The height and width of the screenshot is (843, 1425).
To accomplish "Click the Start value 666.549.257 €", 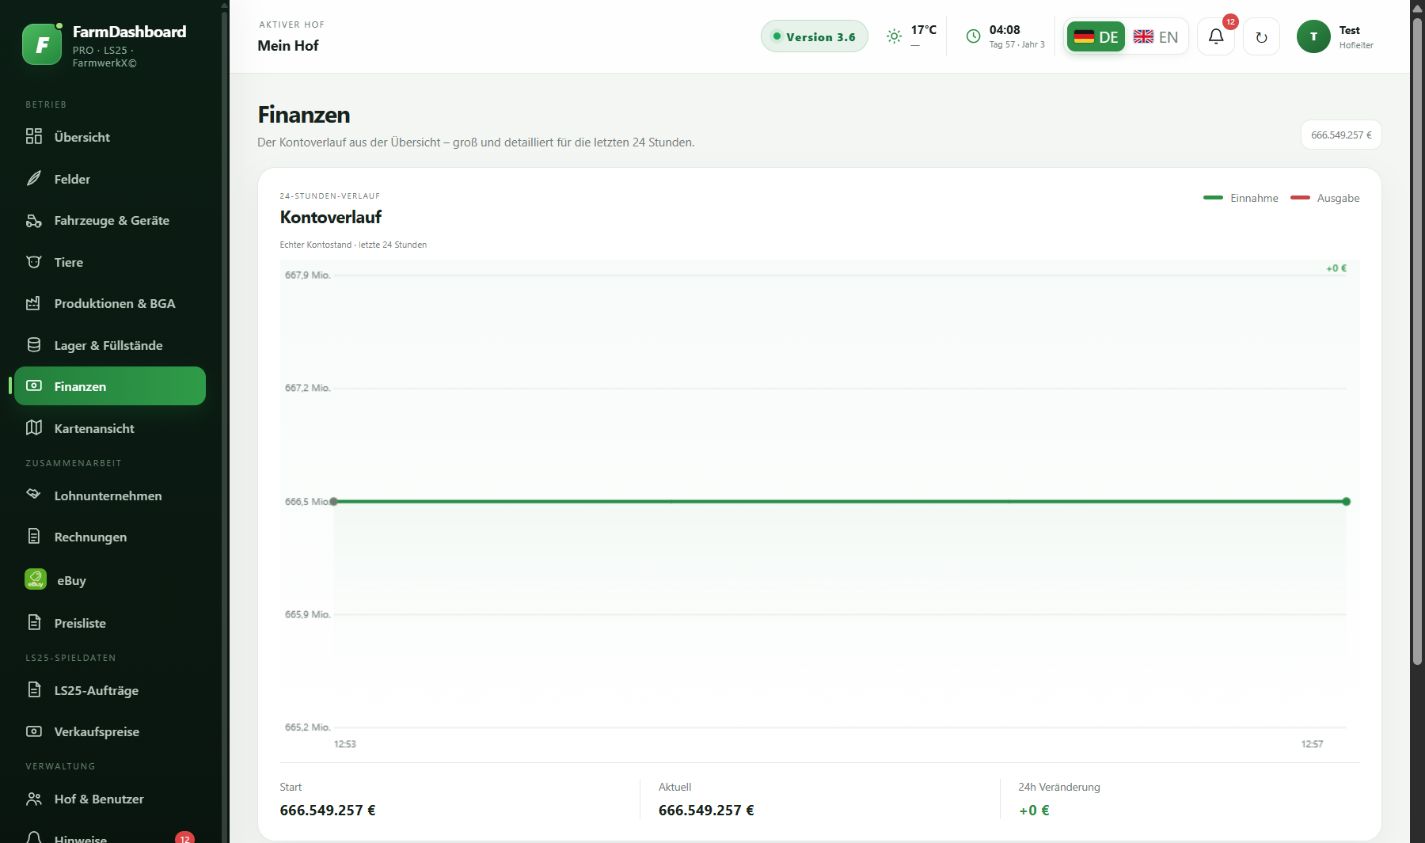I will point(328,810).
